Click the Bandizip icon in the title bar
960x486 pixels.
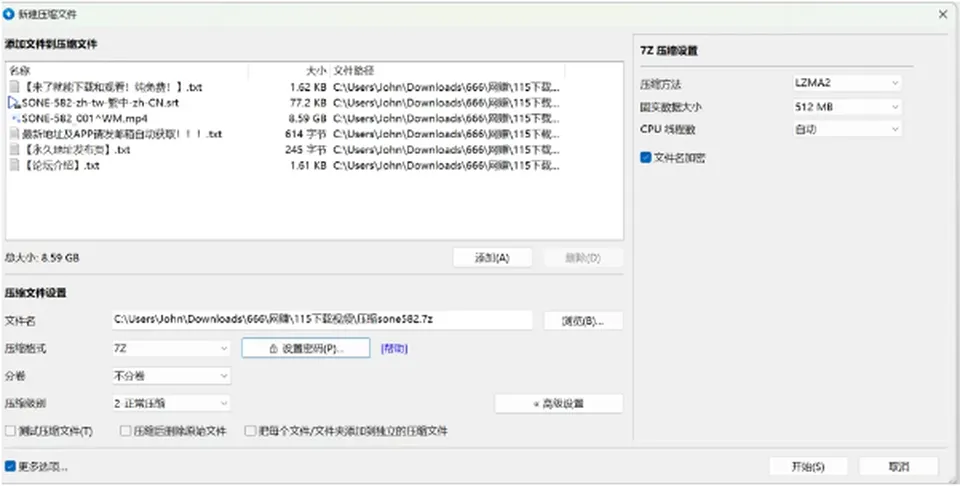point(9,14)
